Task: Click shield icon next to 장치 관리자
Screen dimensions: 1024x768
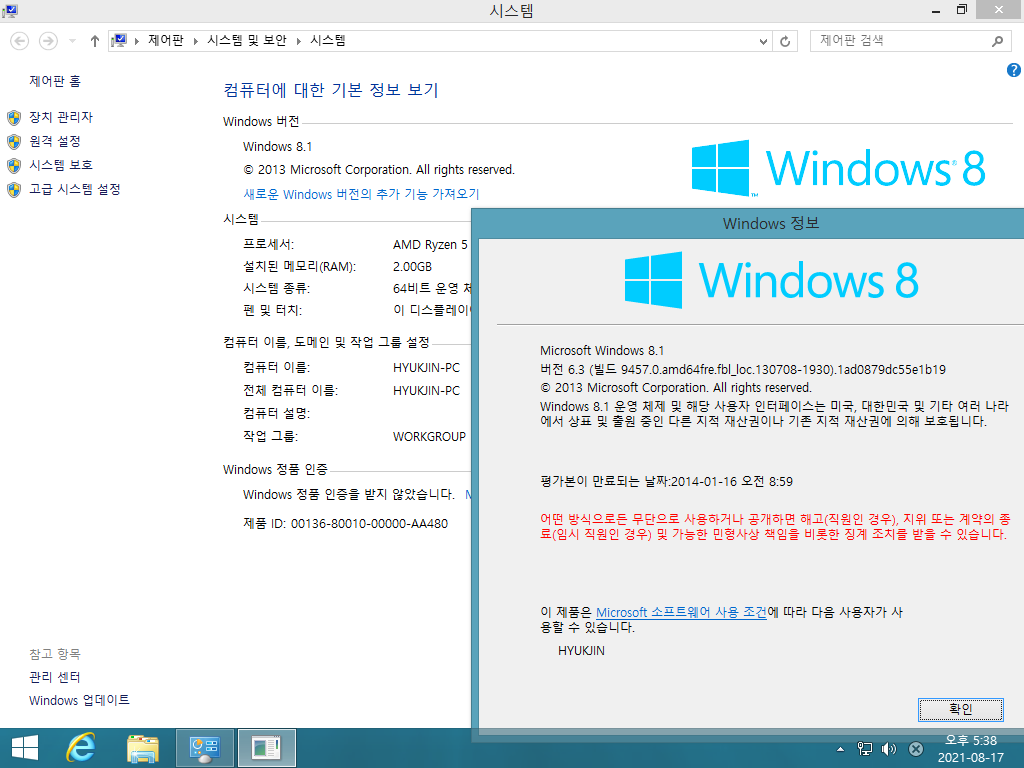Action: (x=14, y=118)
